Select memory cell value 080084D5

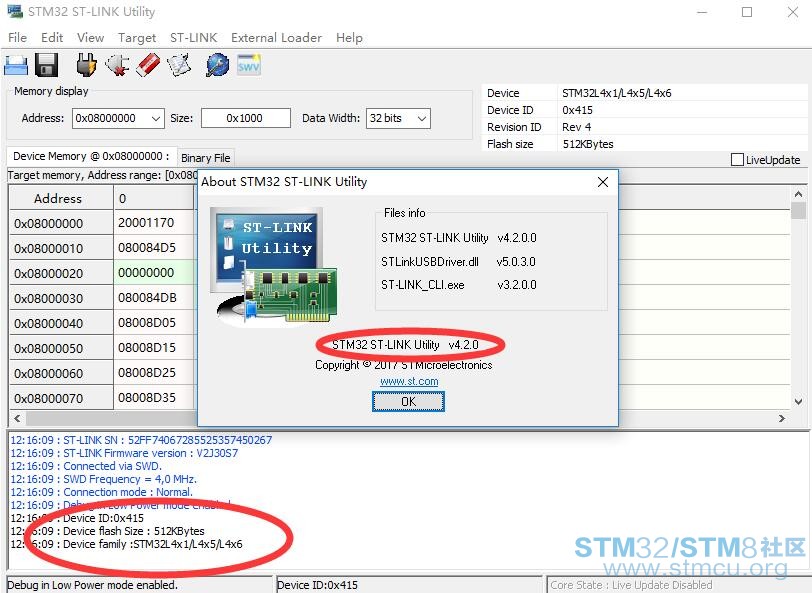pos(154,248)
